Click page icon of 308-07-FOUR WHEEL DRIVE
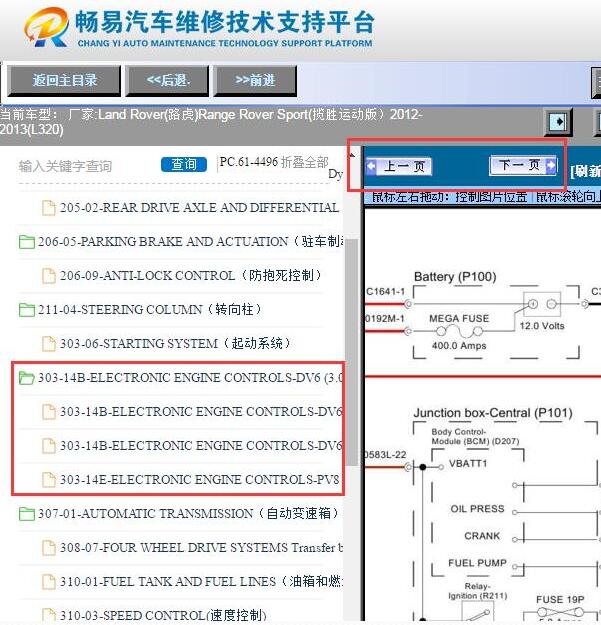 click(x=49, y=548)
